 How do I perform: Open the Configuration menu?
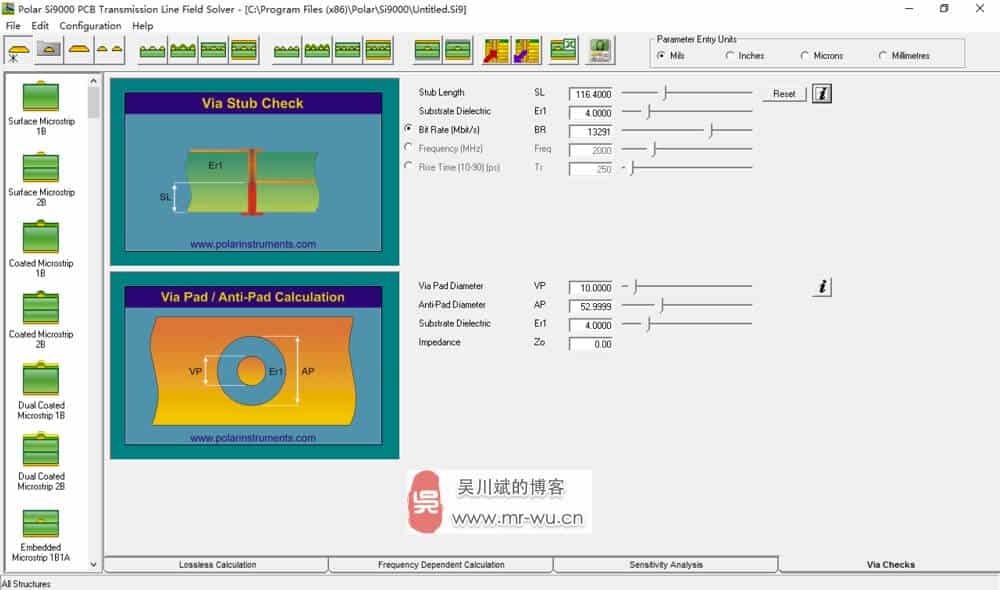tap(90, 26)
